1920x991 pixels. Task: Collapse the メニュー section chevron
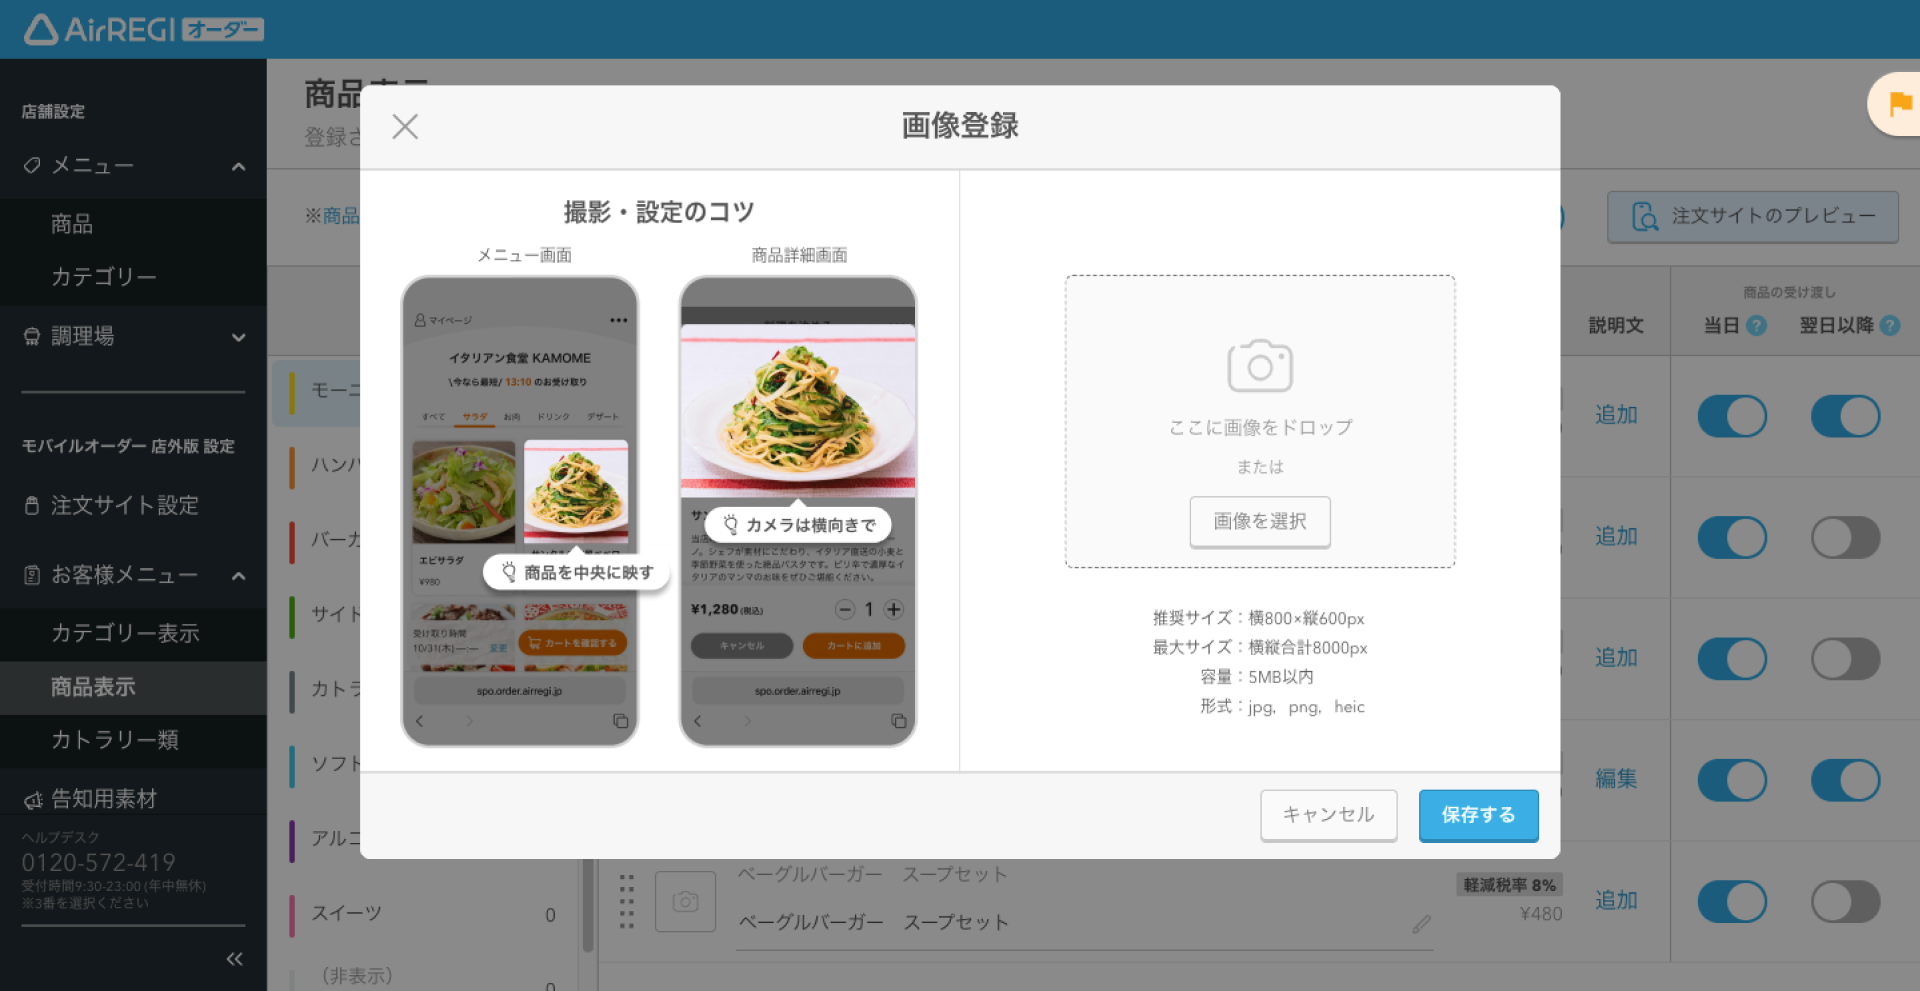238,166
